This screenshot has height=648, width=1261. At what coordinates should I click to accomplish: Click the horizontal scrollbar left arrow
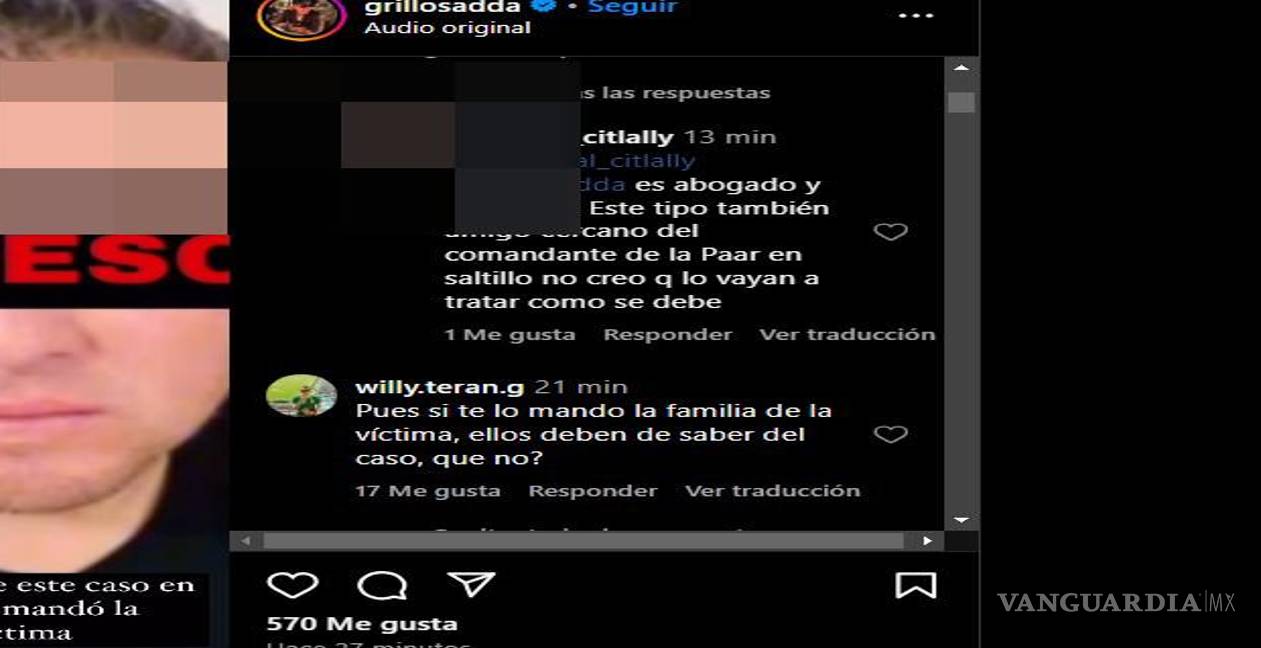point(246,541)
